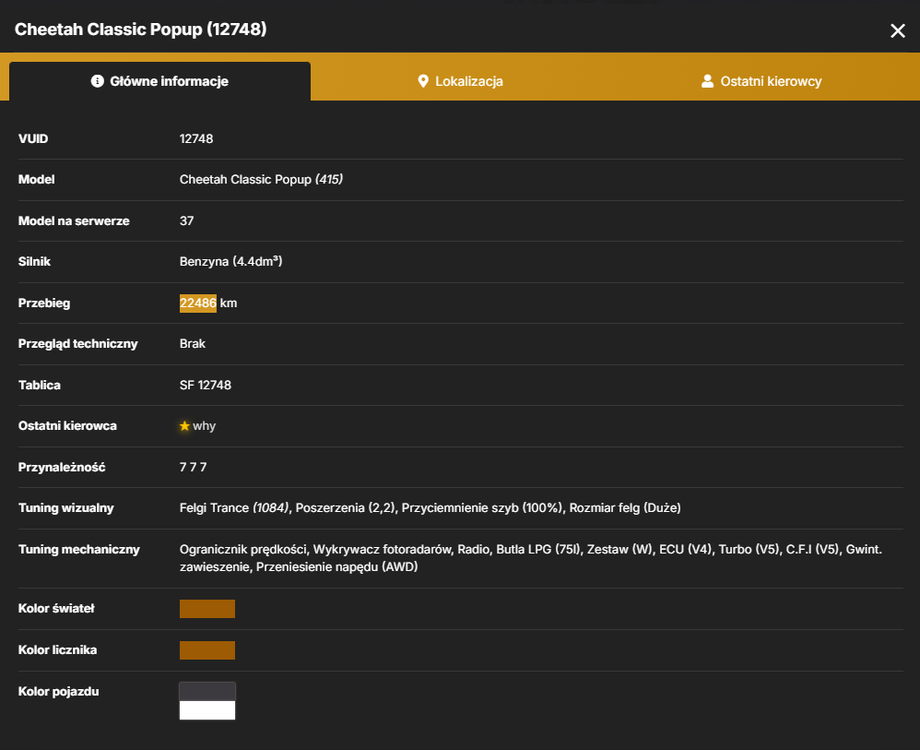Viewport: 920px width, 750px height.
Task: Click the VUID value 12748
Action: [x=196, y=139]
